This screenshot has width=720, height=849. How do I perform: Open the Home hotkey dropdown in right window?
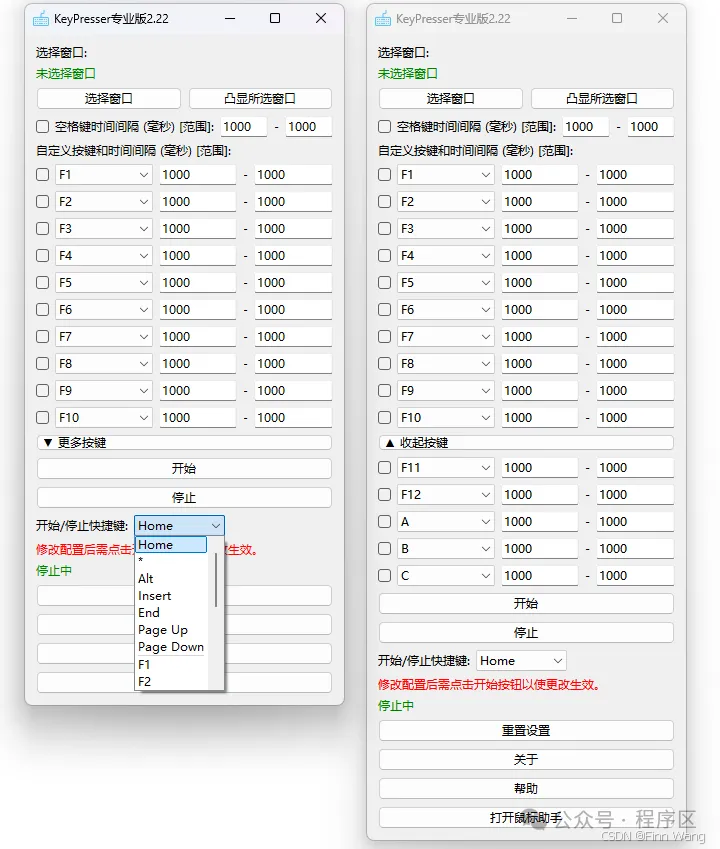coord(521,661)
